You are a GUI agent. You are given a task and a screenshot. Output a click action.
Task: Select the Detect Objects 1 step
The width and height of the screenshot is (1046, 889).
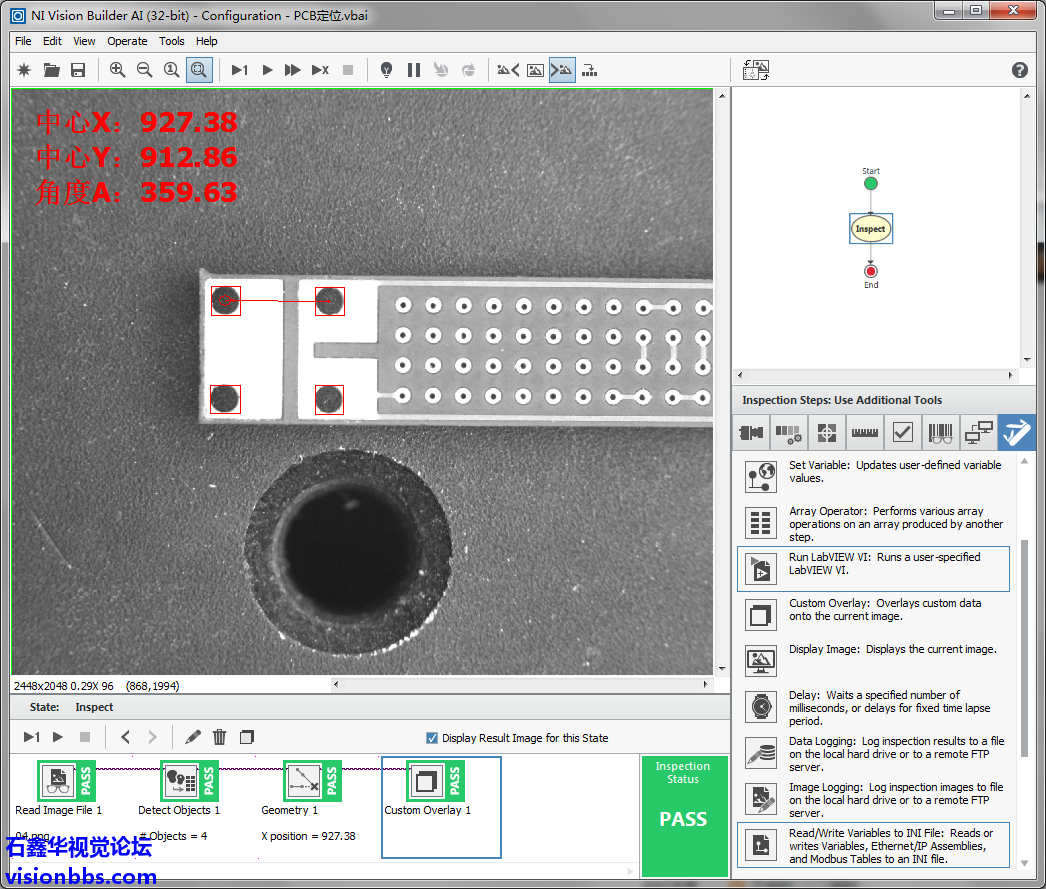coord(179,781)
